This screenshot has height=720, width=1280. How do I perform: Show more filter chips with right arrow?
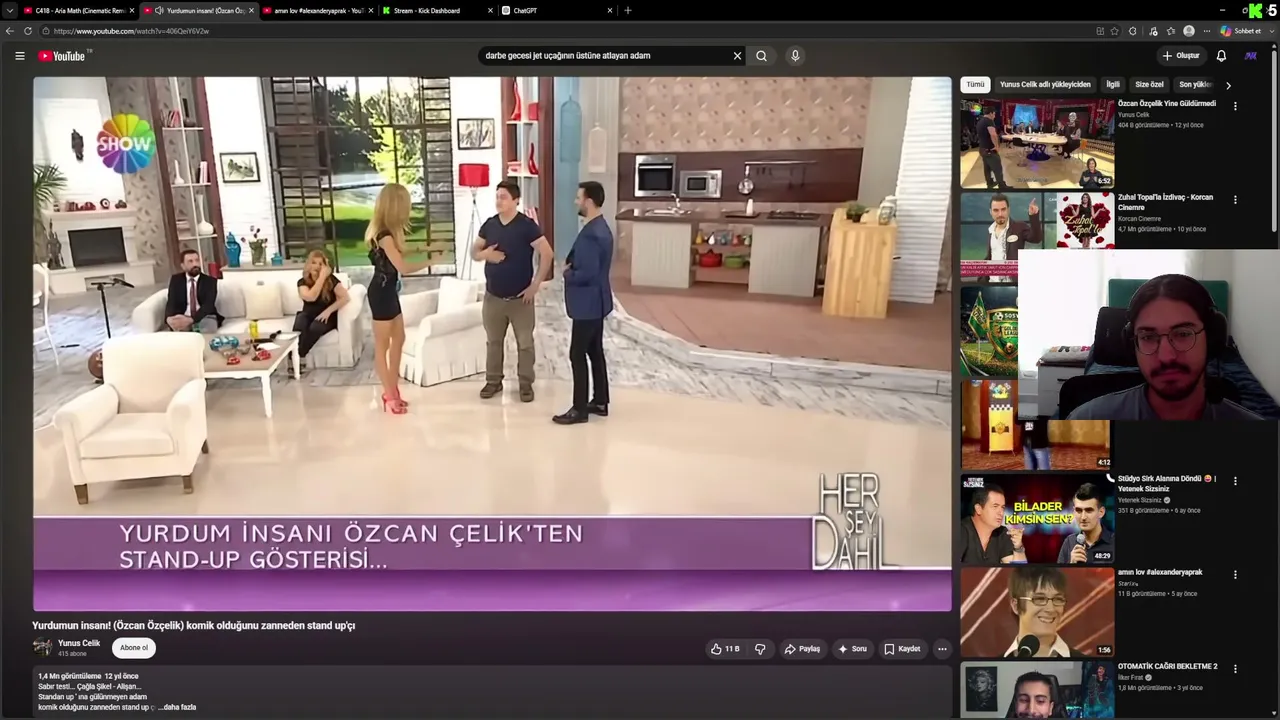pos(1228,85)
